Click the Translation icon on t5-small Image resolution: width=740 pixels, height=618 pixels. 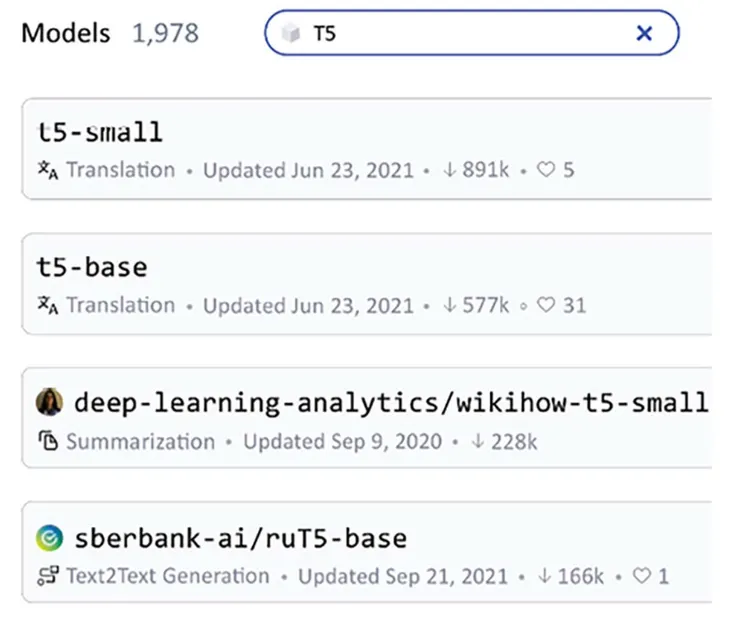click(x=48, y=170)
